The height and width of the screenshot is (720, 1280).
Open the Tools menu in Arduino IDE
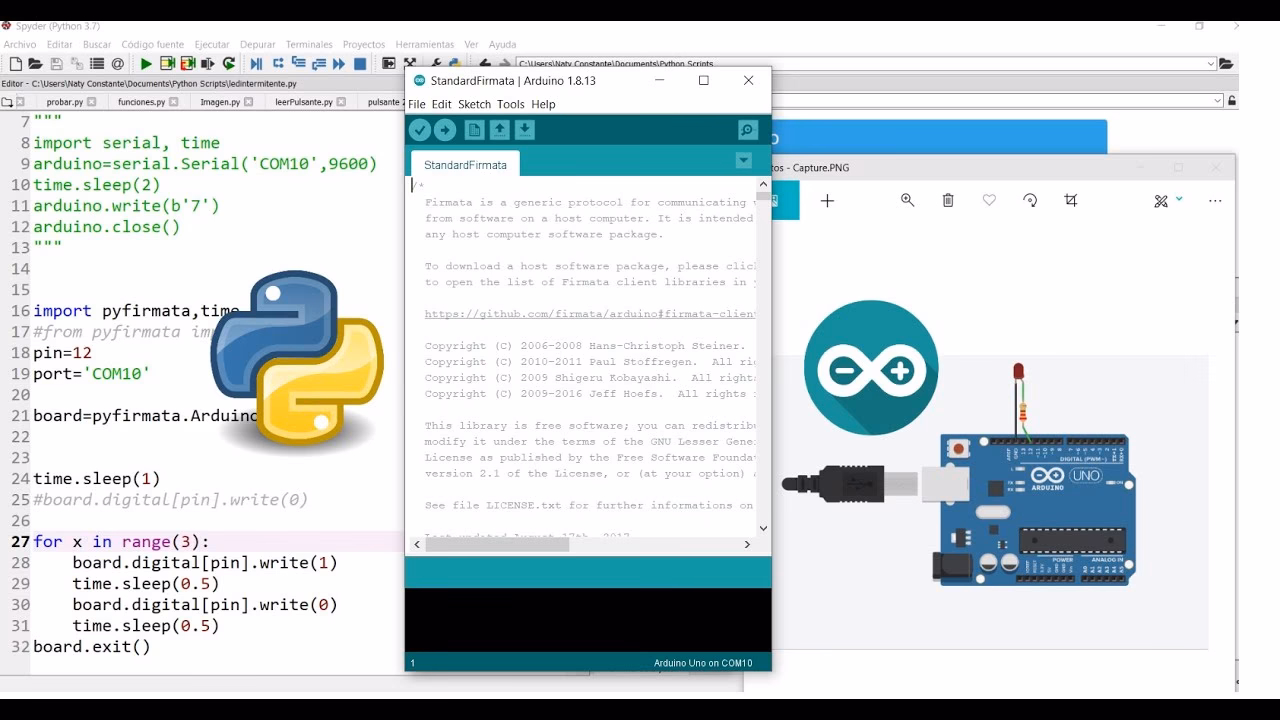[x=513, y=104]
